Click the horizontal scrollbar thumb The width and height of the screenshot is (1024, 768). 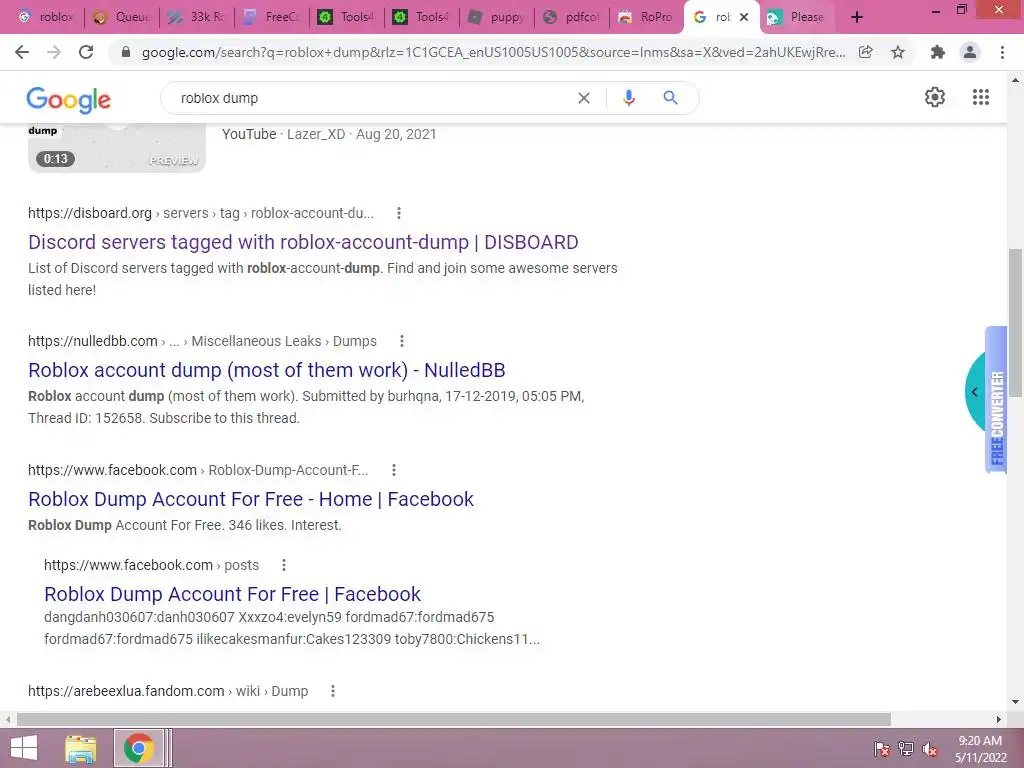pyautogui.click(x=453, y=719)
